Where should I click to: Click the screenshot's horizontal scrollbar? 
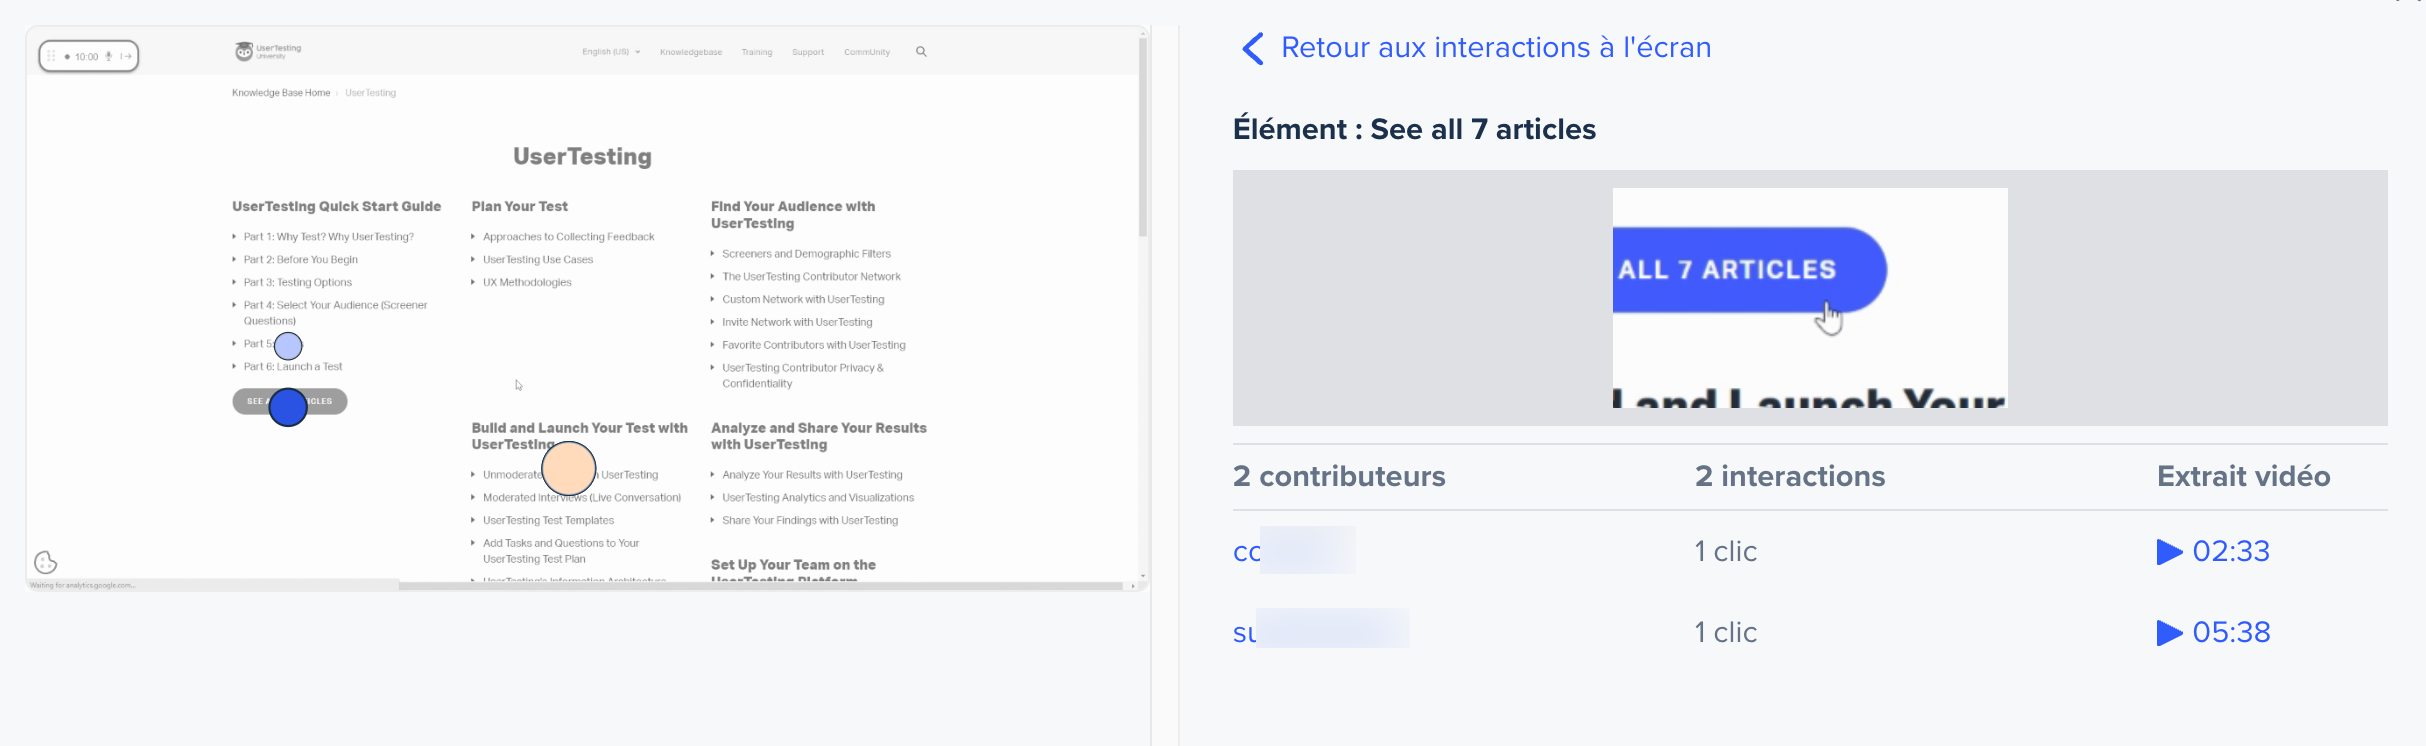(760, 586)
